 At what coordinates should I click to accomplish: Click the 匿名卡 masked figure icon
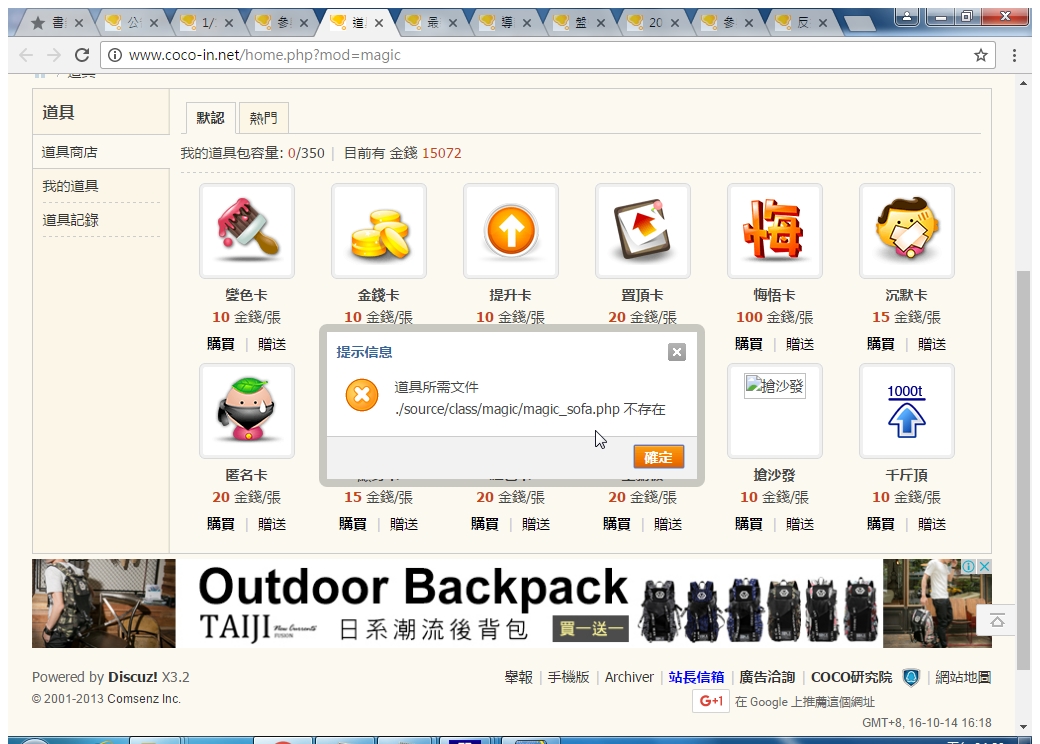click(x=247, y=410)
